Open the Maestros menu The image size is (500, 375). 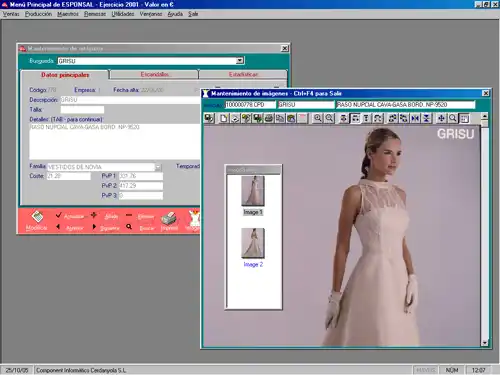(68, 14)
